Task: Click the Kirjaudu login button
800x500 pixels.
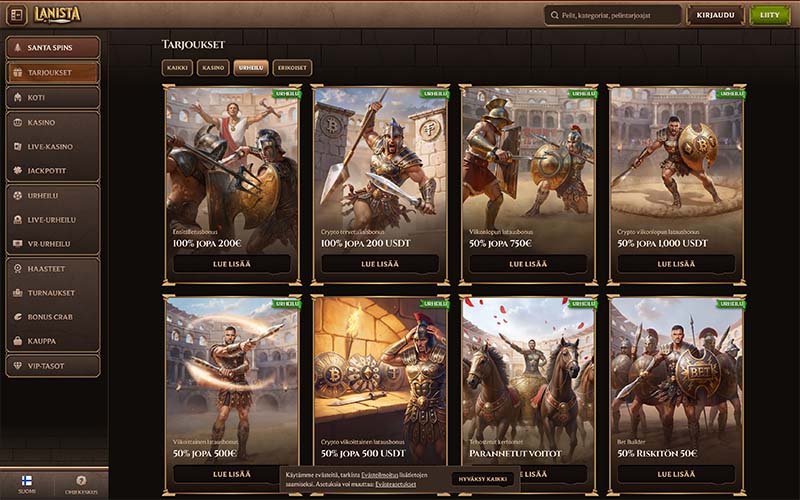Action: click(x=715, y=15)
